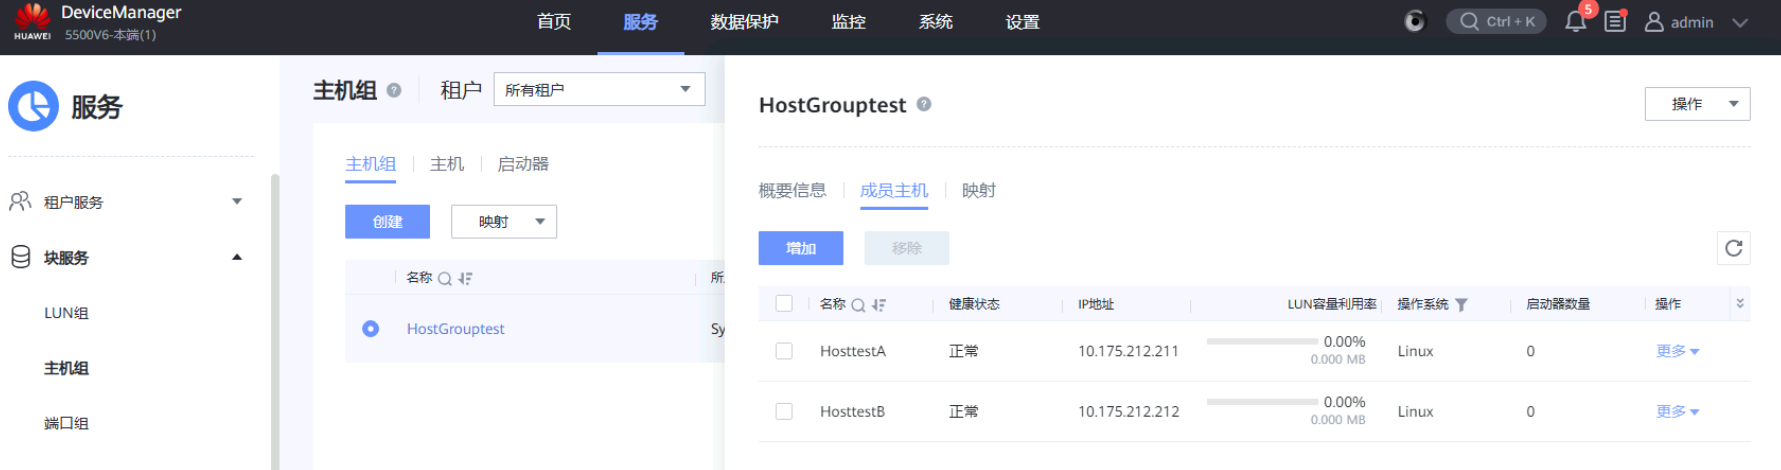Click the blue 创建 button
Screen dimensions: 1781x470
point(387,222)
